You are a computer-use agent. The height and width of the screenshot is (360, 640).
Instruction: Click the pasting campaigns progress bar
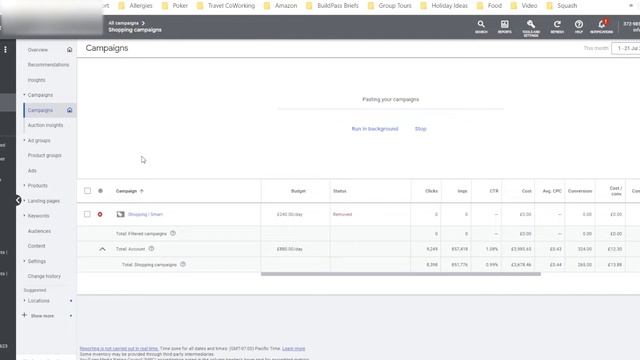(391, 109)
